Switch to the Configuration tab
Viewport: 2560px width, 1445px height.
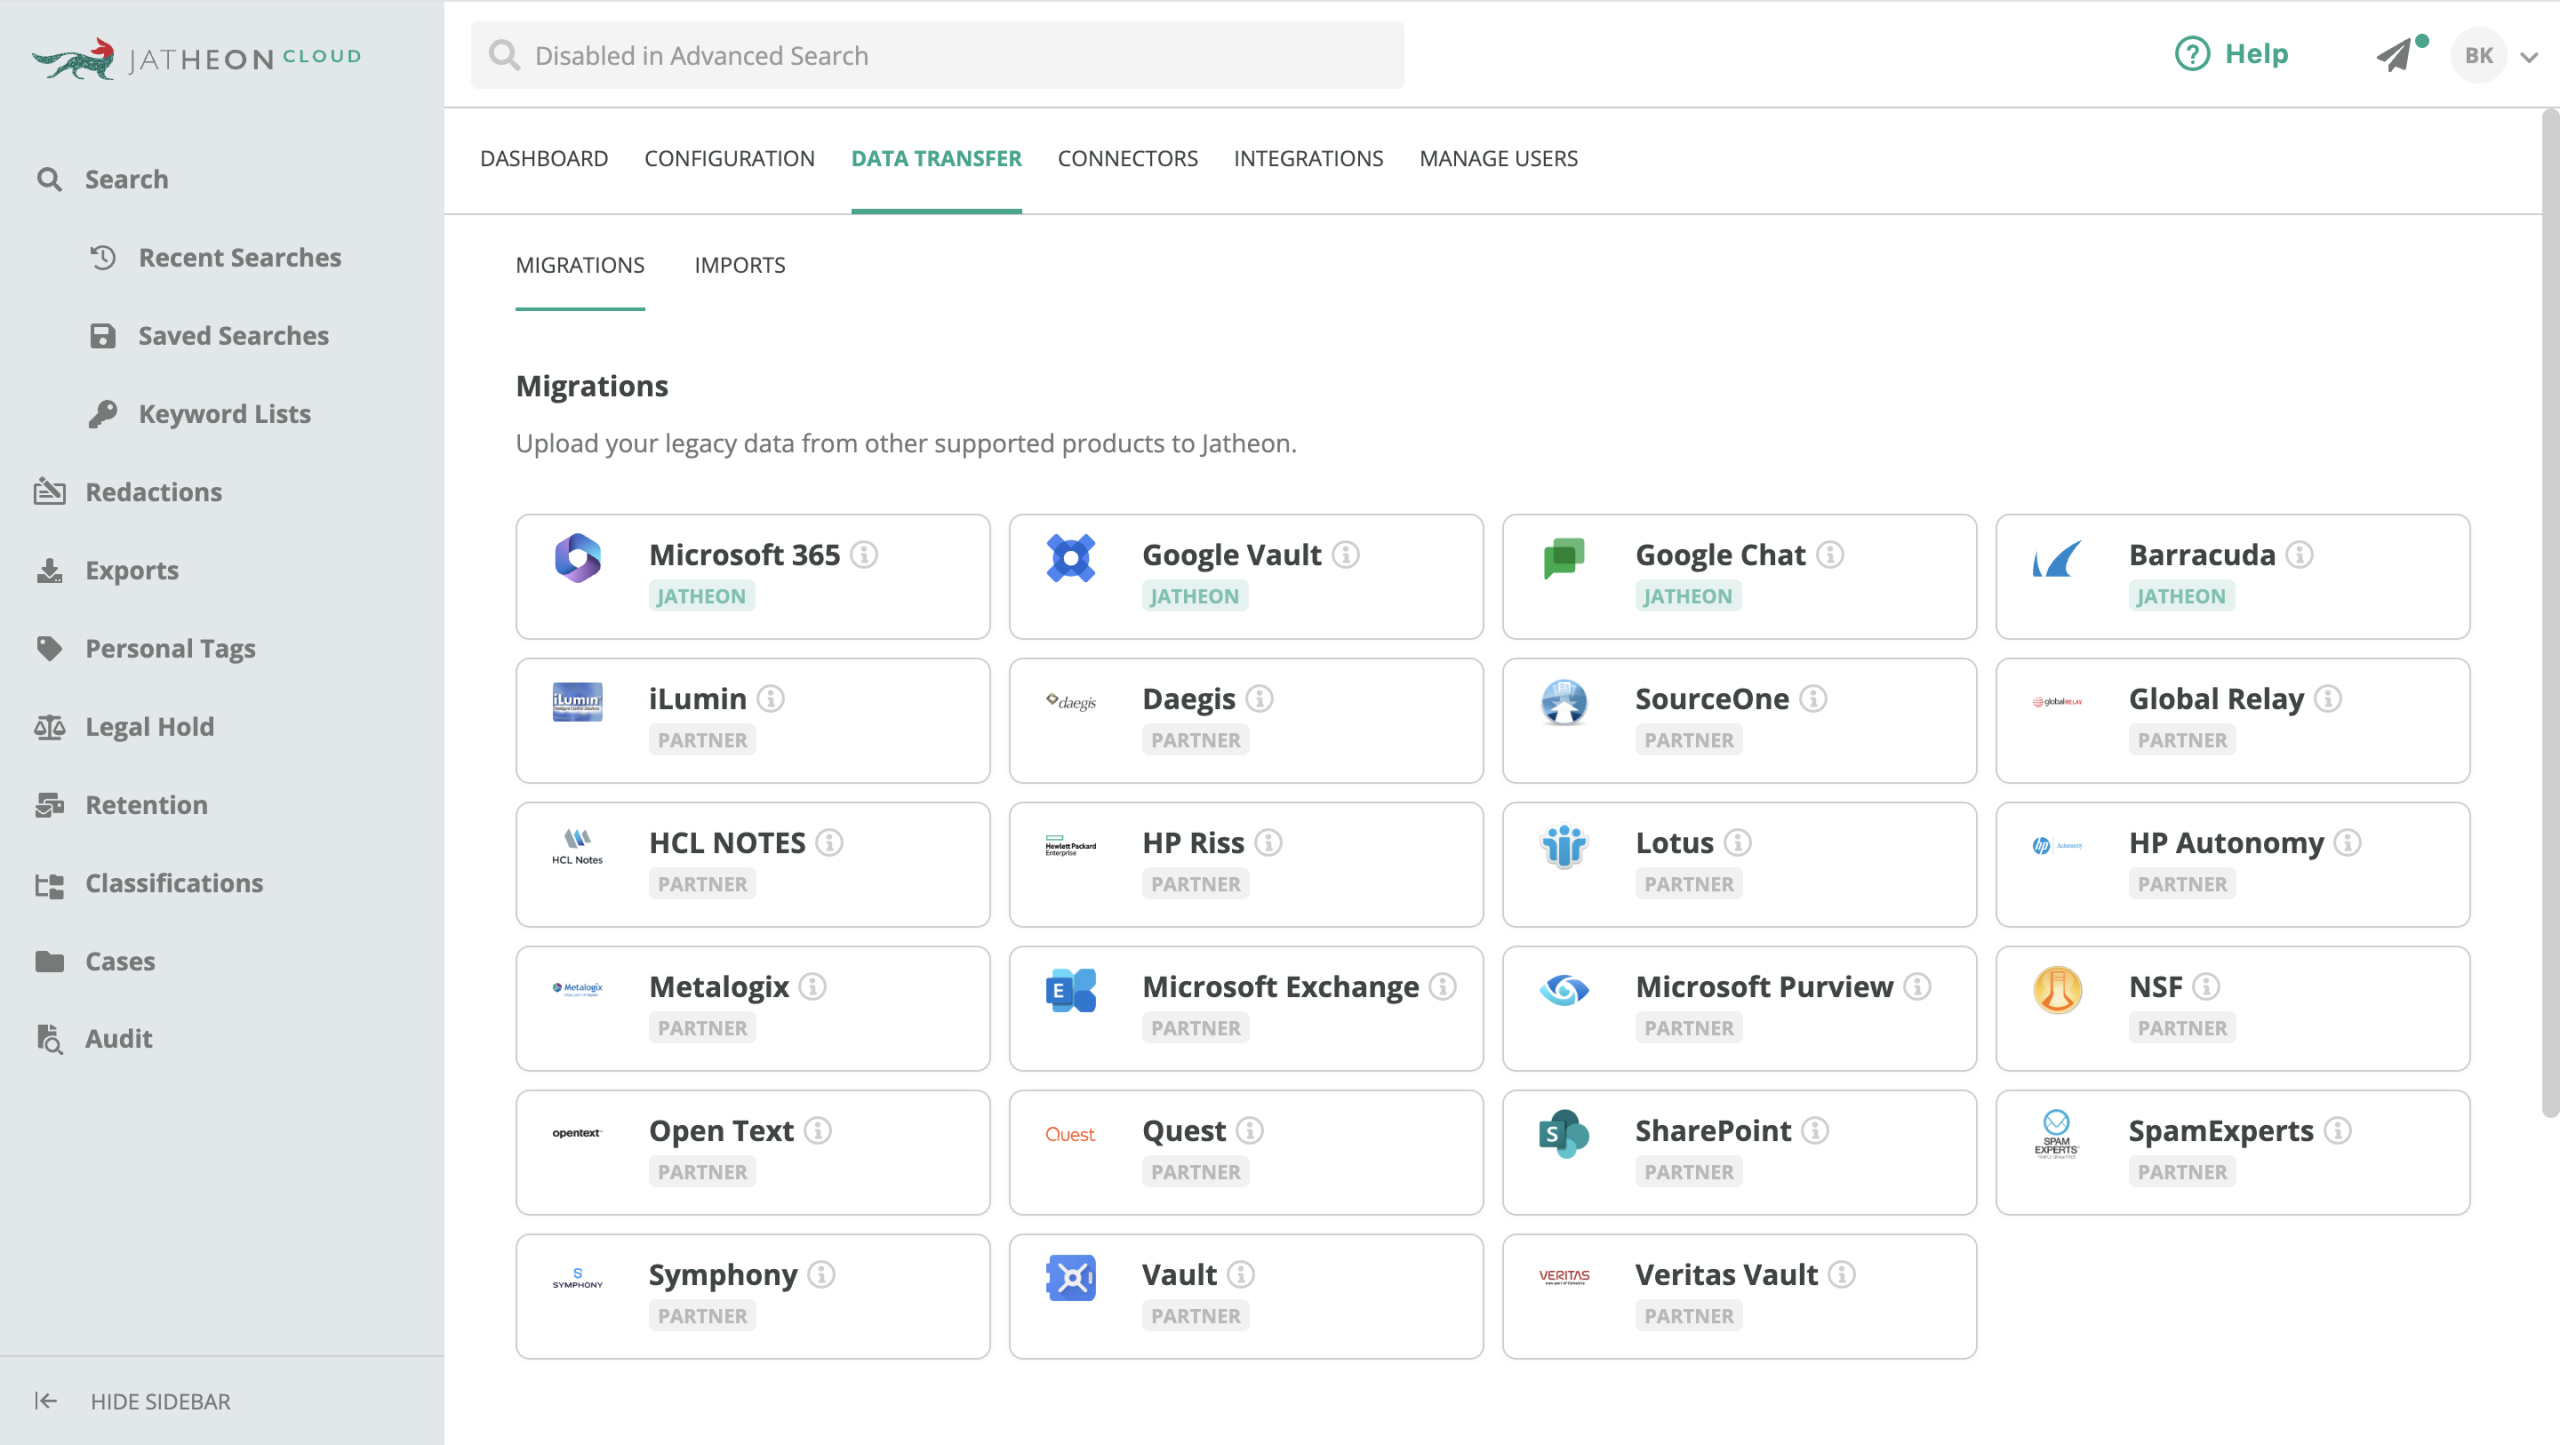click(x=729, y=158)
